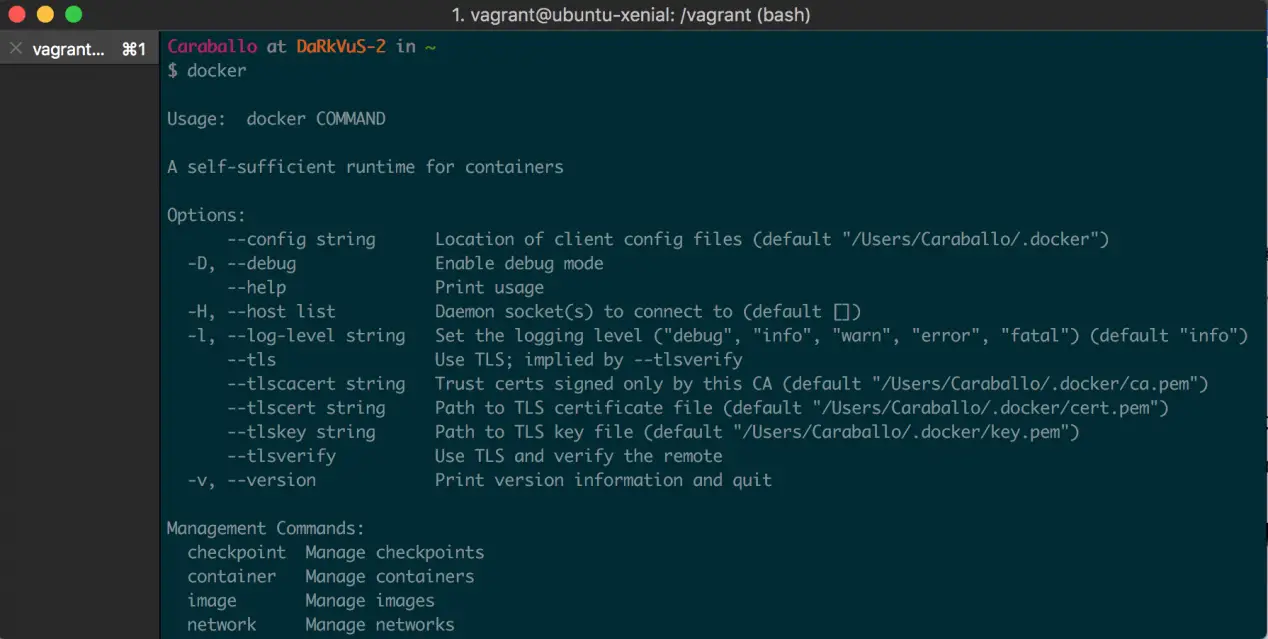
Task: Click the Caraballo username in the prompt
Action: coord(212,47)
